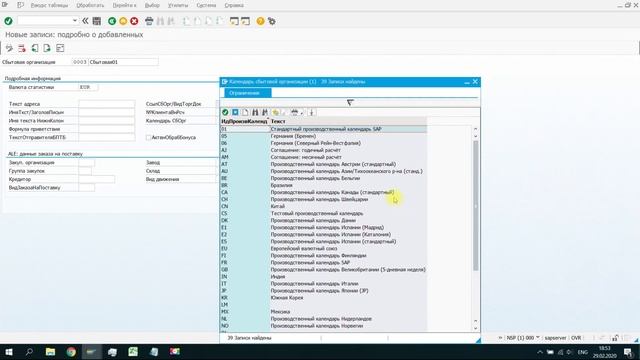Click the blue square icon in popup toolbar

tap(235, 112)
